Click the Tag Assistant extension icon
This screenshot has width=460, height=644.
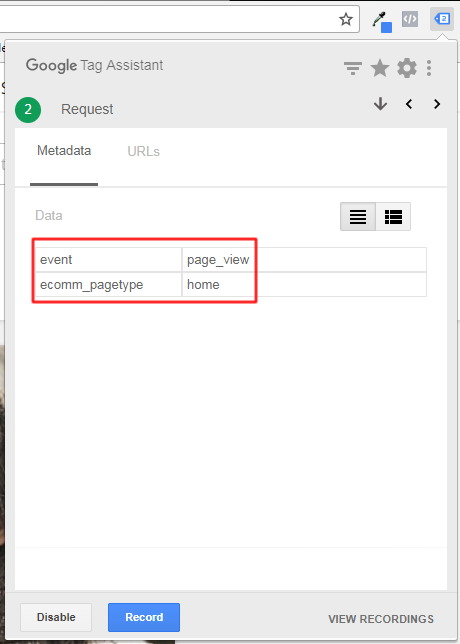(x=442, y=19)
